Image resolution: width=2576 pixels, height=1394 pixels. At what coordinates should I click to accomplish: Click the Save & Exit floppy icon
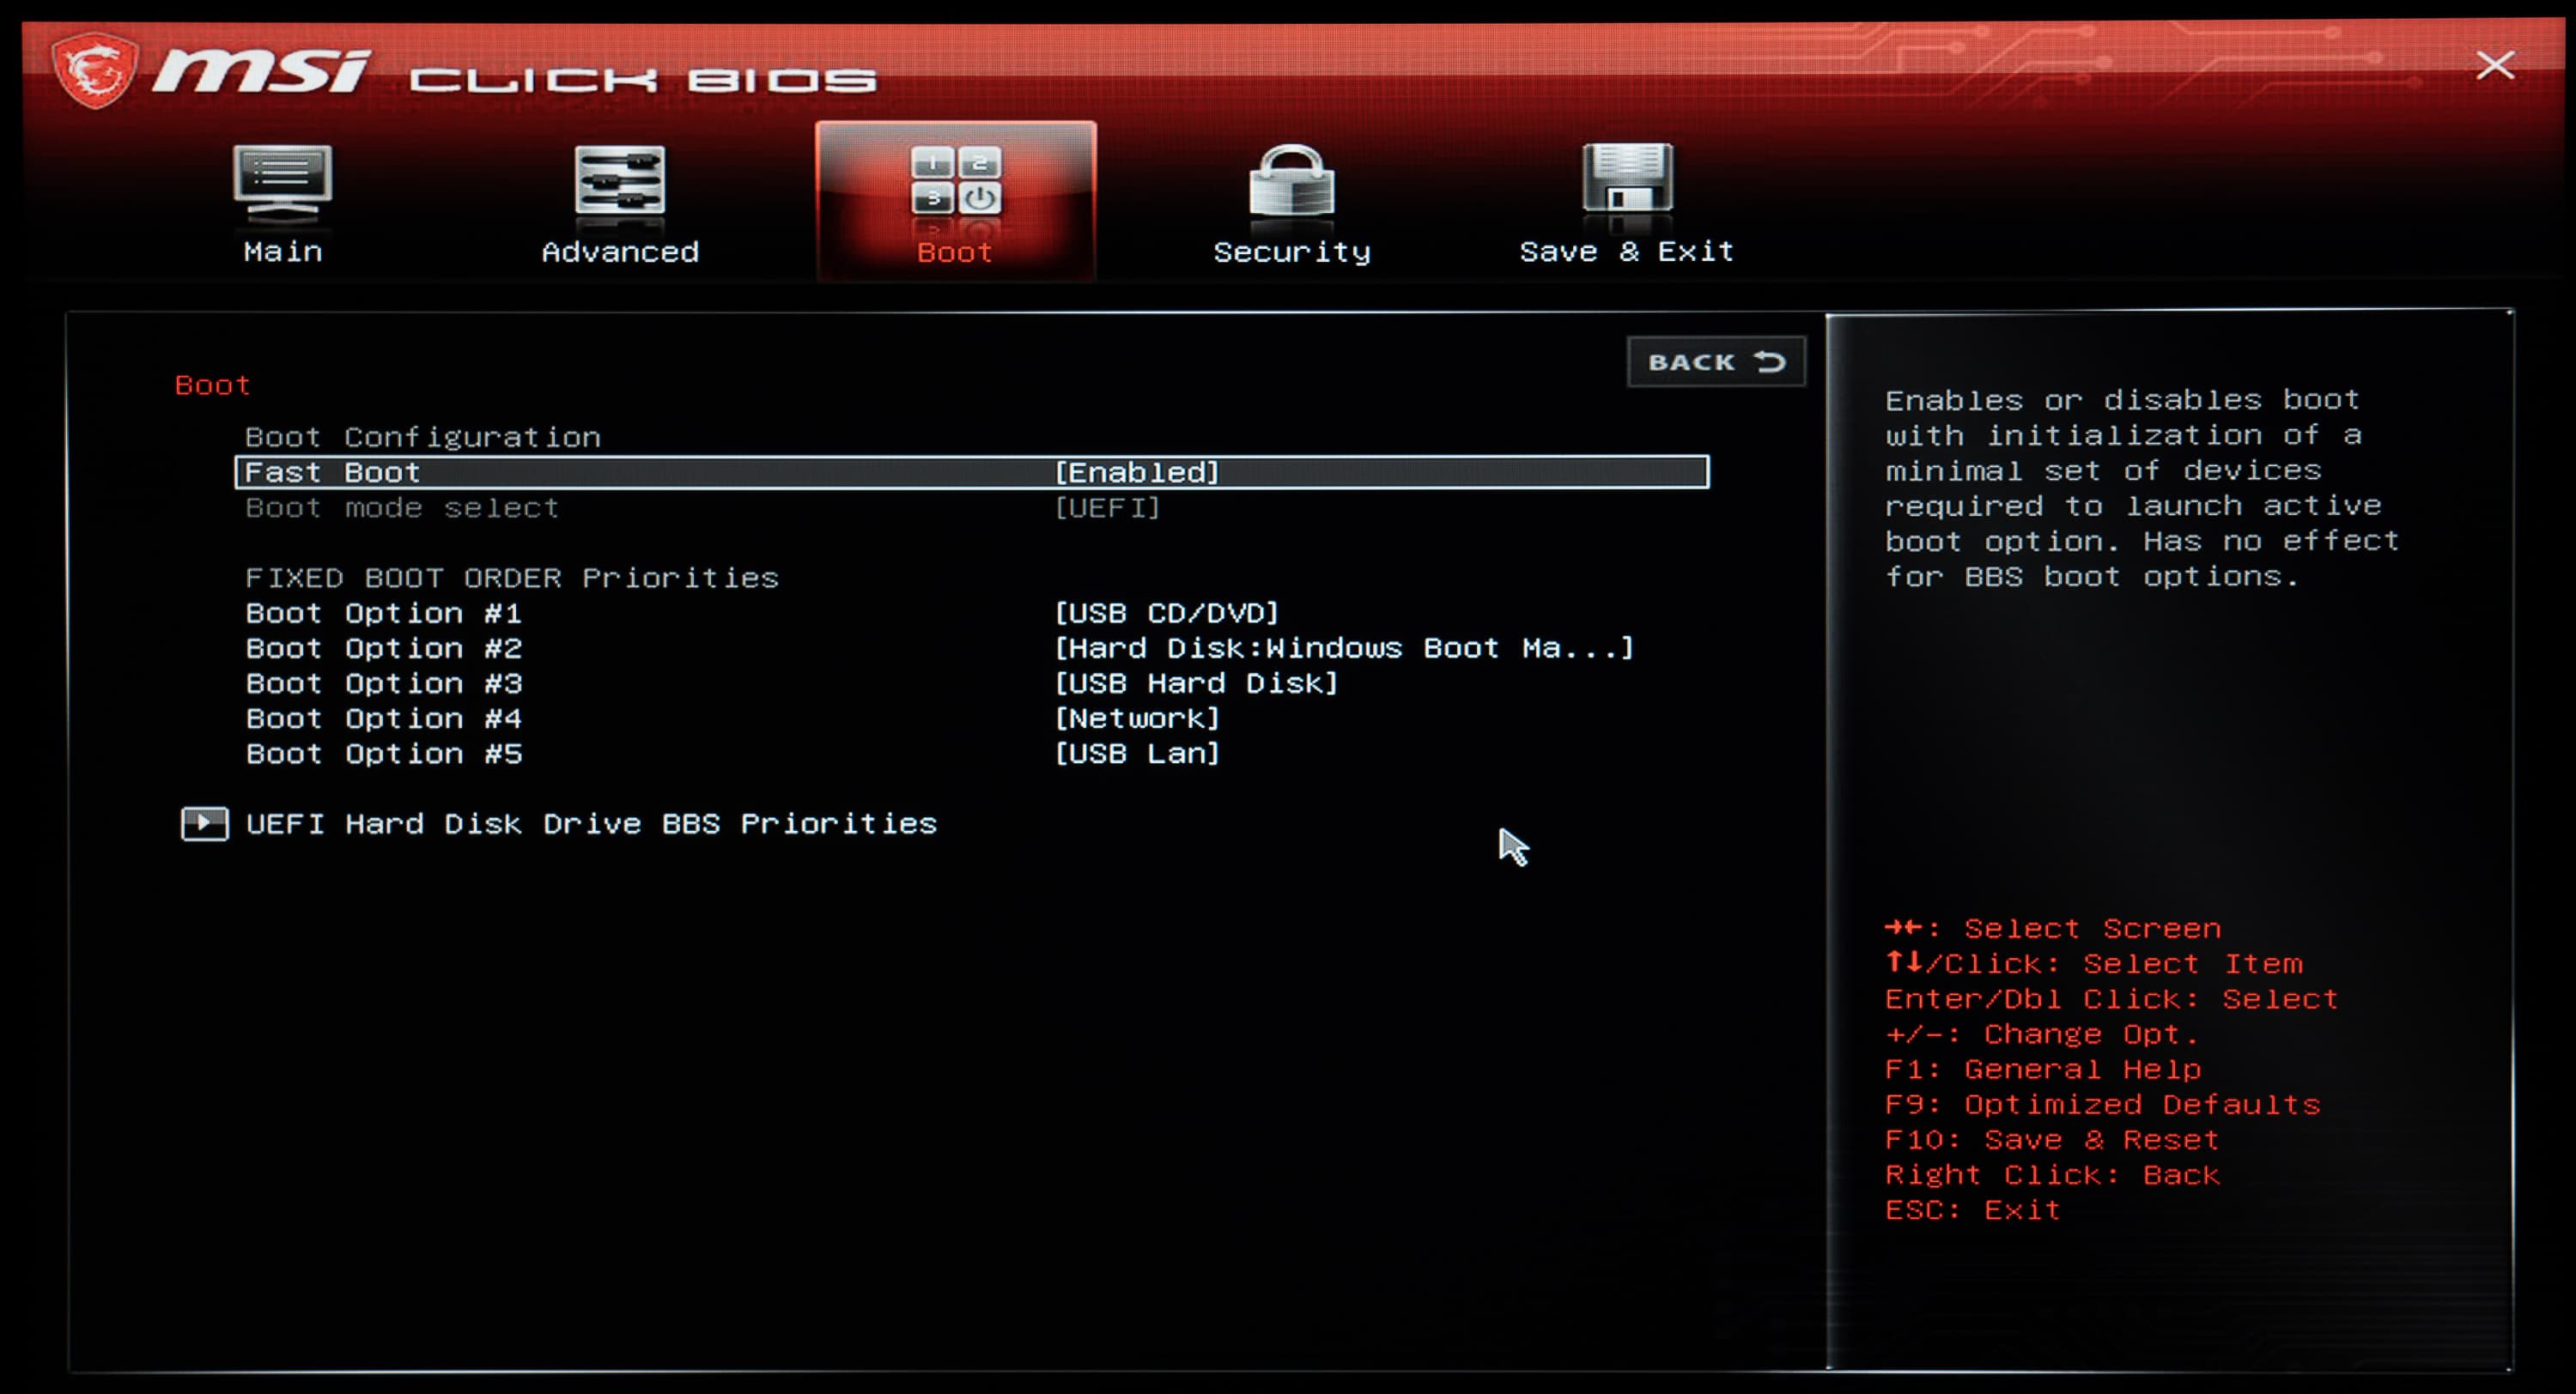pyautogui.click(x=1627, y=178)
